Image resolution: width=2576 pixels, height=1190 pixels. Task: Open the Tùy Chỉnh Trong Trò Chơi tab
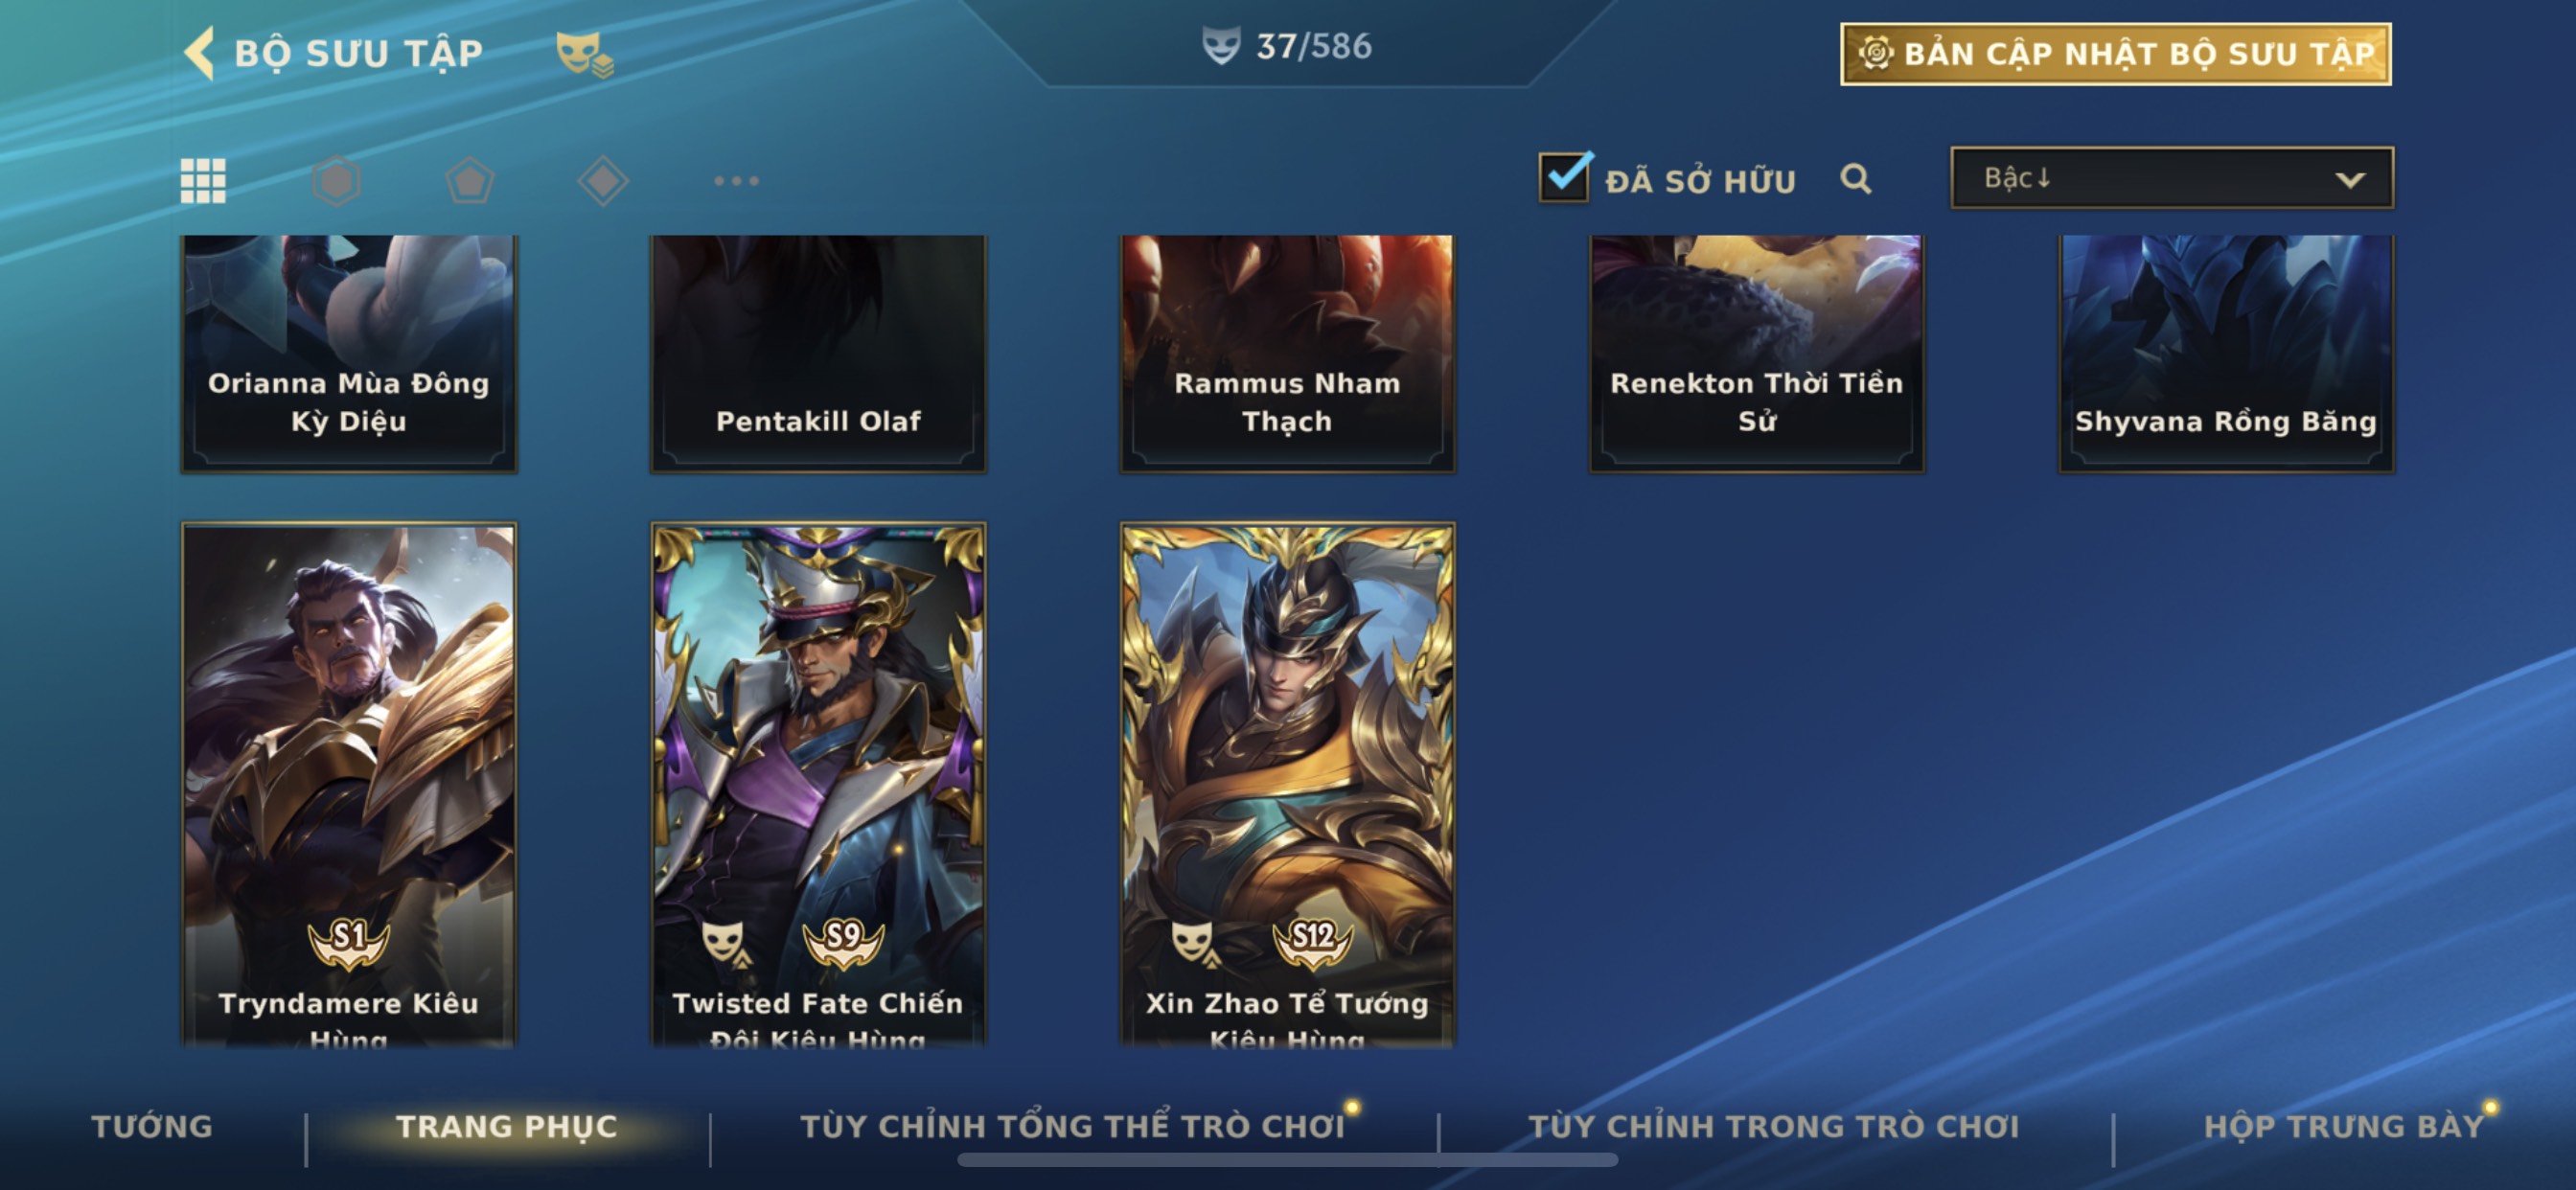(x=1773, y=1126)
